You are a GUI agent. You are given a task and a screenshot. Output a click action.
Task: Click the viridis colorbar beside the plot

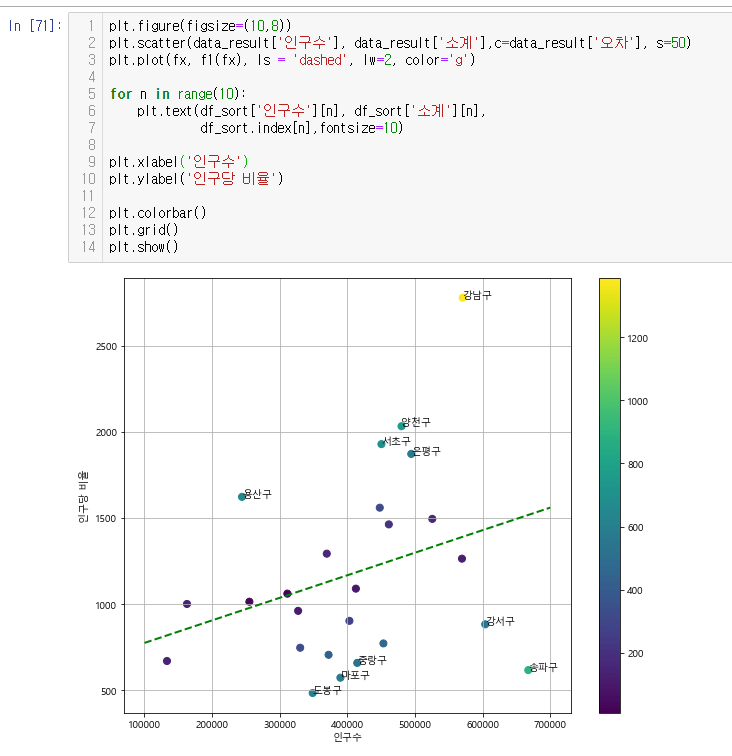pos(610,495)
